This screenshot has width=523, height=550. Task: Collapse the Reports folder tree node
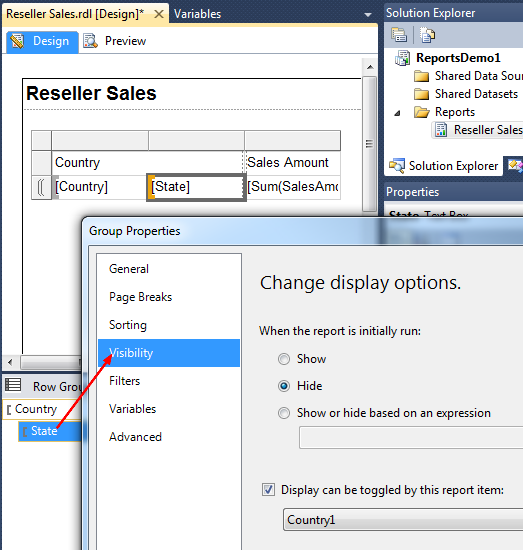[x=397, y=113]
